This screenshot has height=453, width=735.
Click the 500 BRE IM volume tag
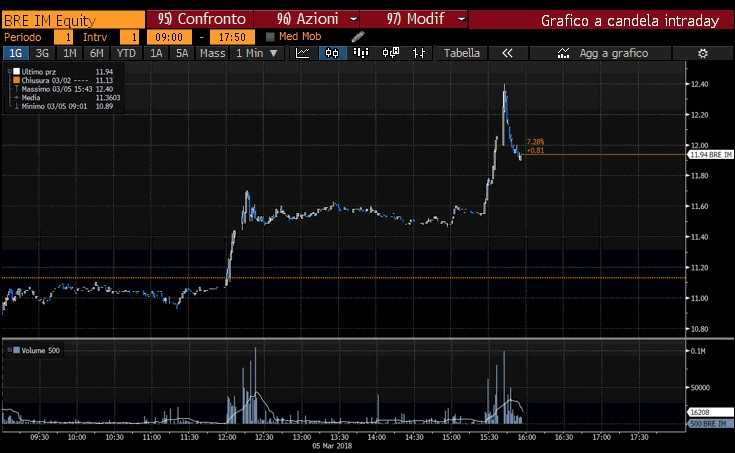710,423
